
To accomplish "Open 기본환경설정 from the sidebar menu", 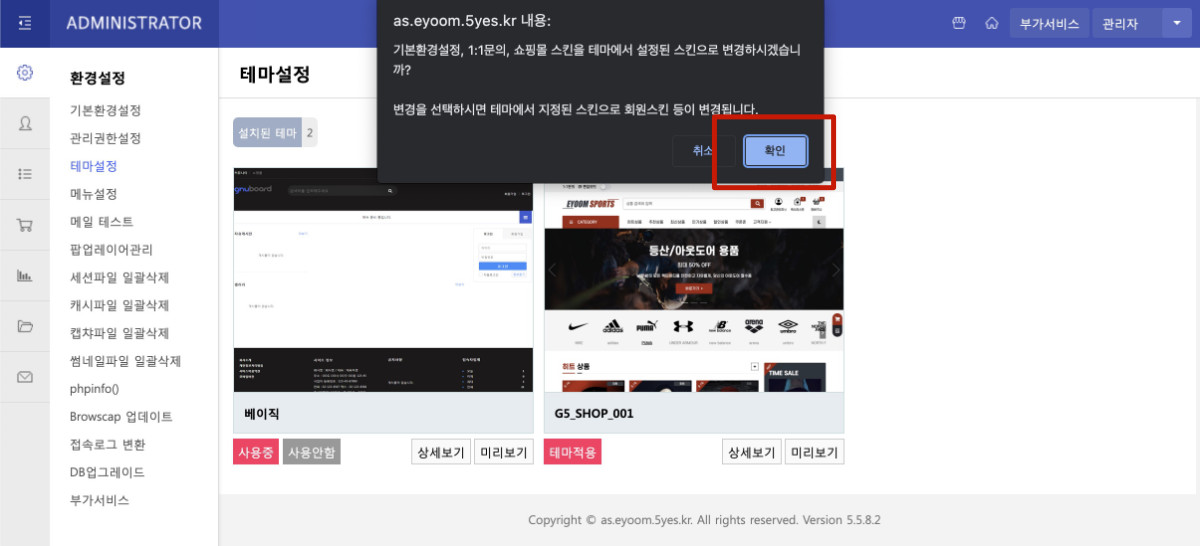I will (105, 110).
